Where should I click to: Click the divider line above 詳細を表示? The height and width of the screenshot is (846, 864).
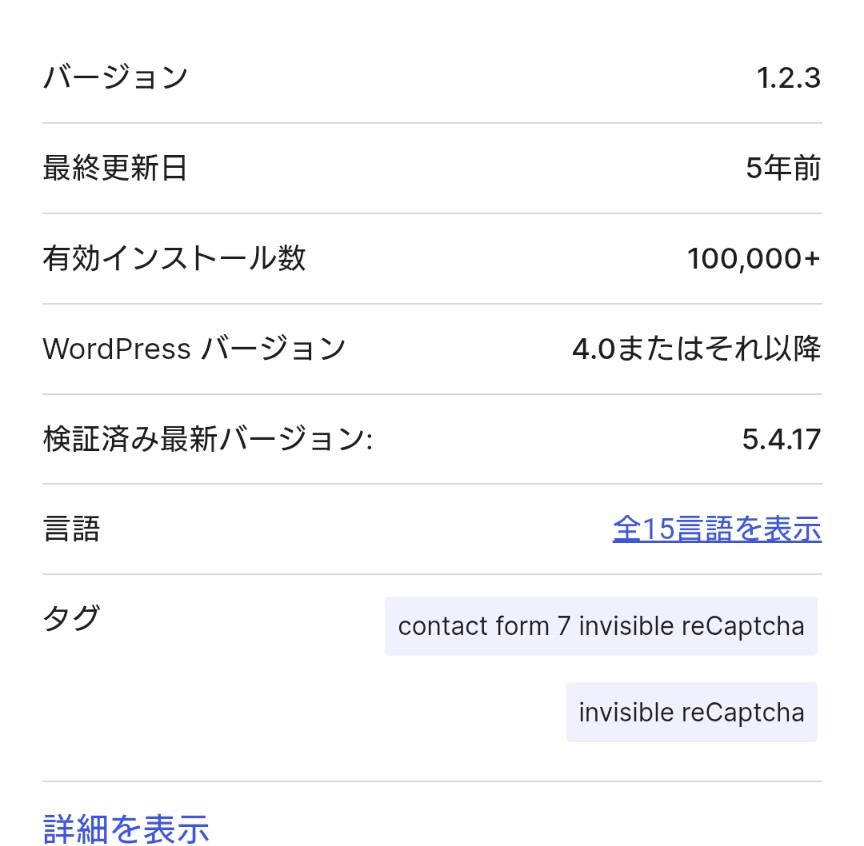(x=432, y=781)
